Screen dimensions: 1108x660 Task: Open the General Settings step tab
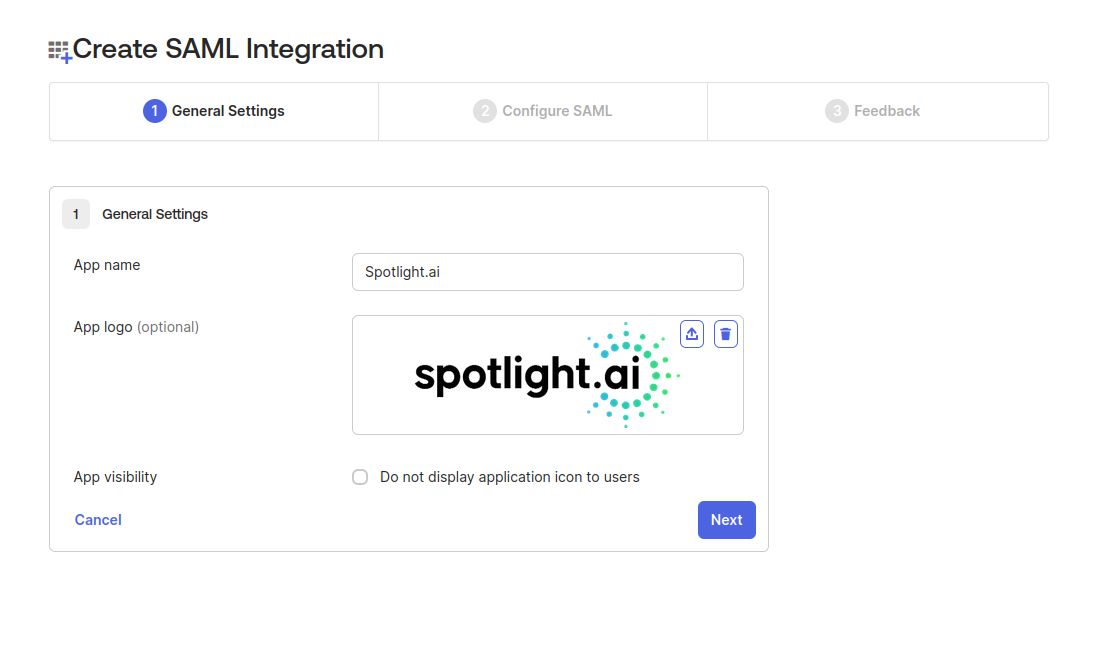[214, 112]
